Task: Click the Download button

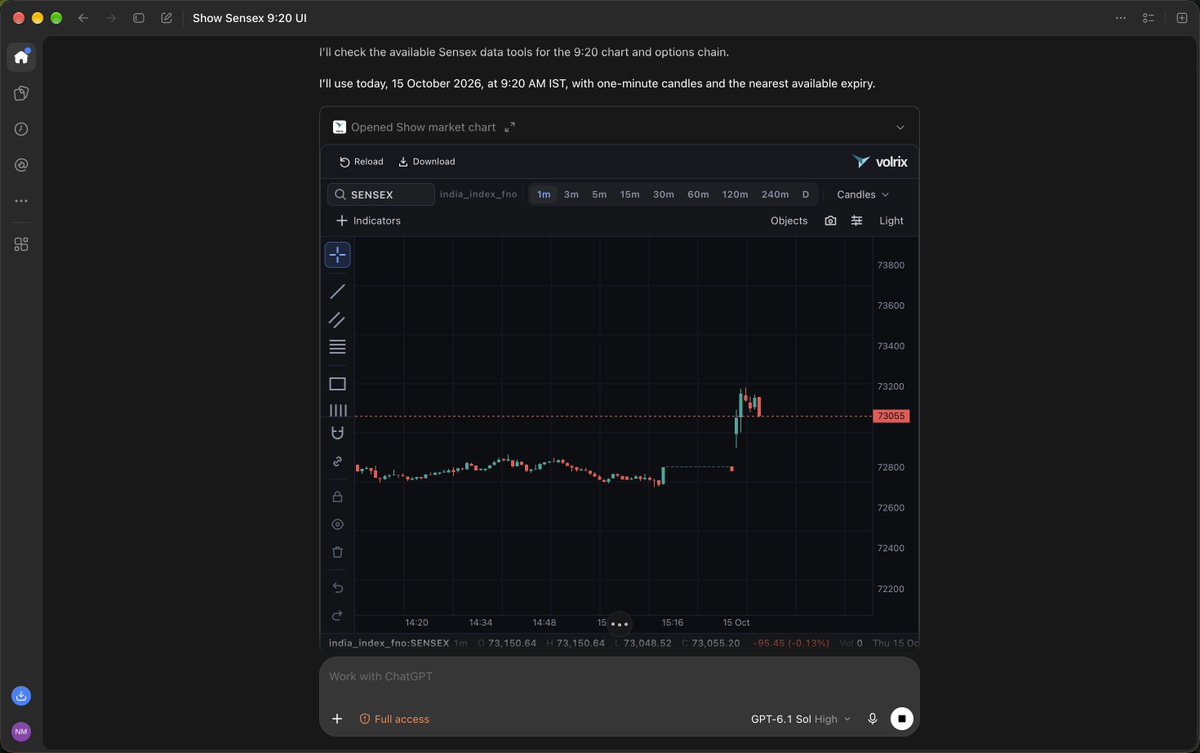Action: 426,162
